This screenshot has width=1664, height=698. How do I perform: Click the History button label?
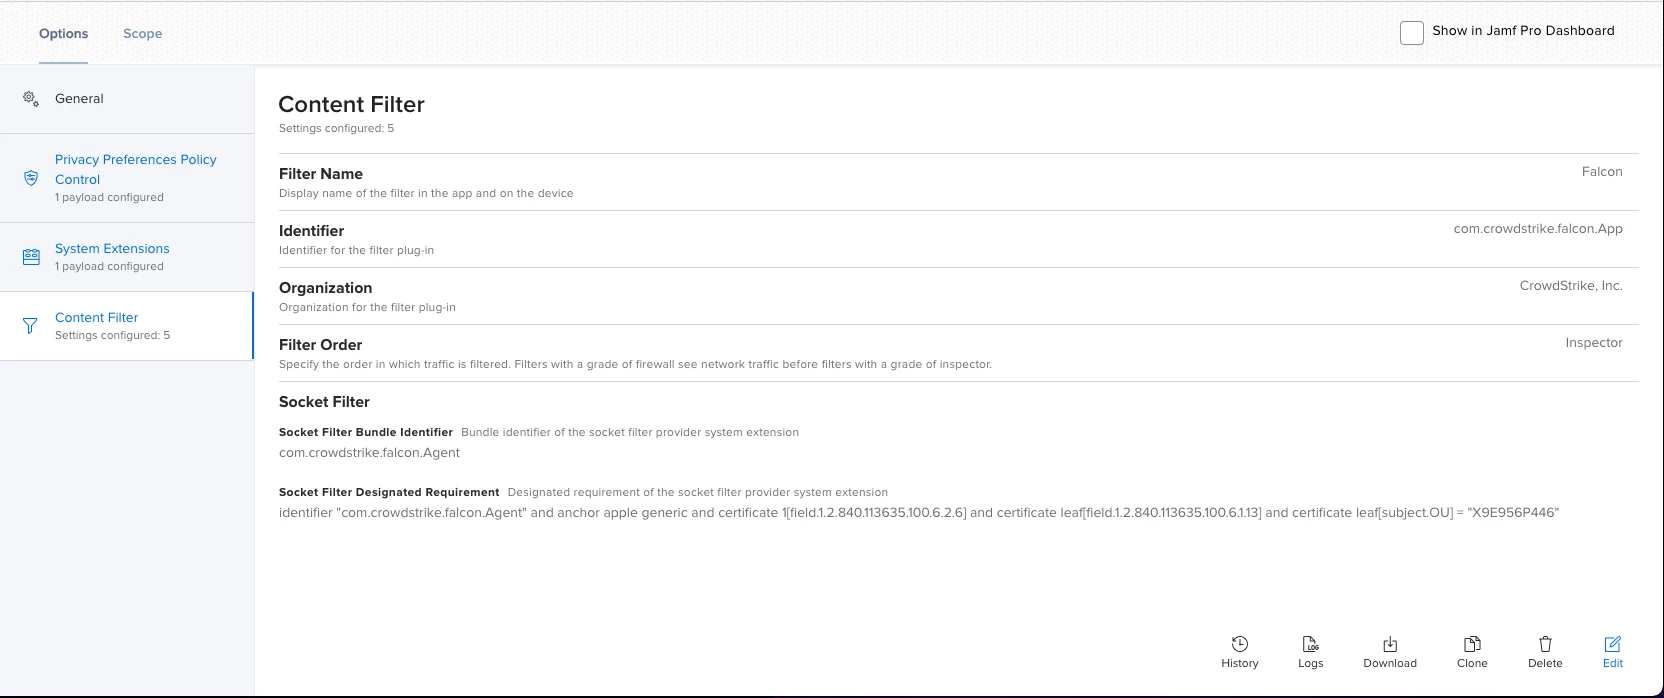coord(1240,663)
